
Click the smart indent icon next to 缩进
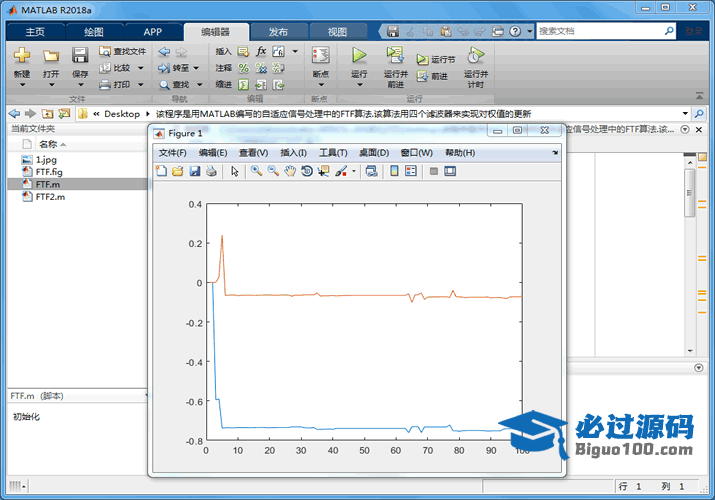(x=244, y=84)
